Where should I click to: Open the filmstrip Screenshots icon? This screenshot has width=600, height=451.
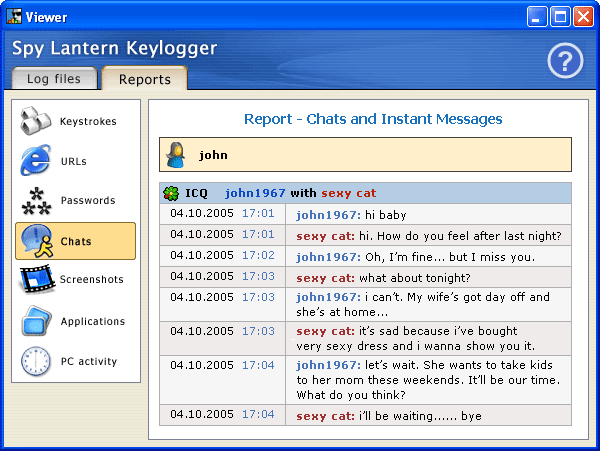(37, 279)
